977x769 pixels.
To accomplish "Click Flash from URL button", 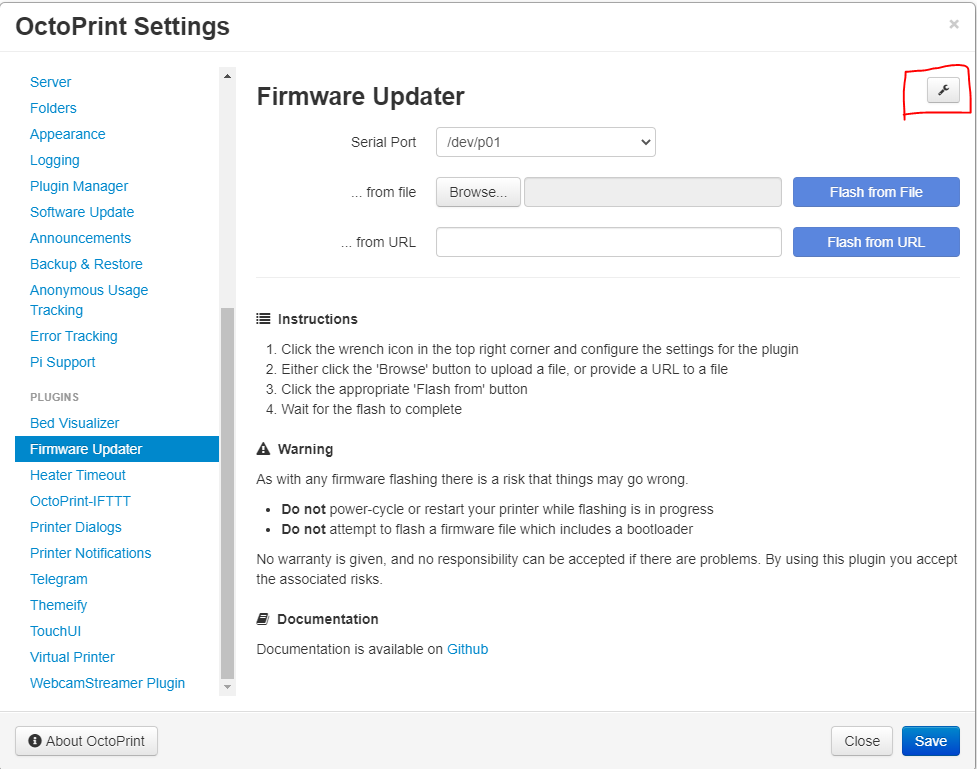I will click(876, 242).
